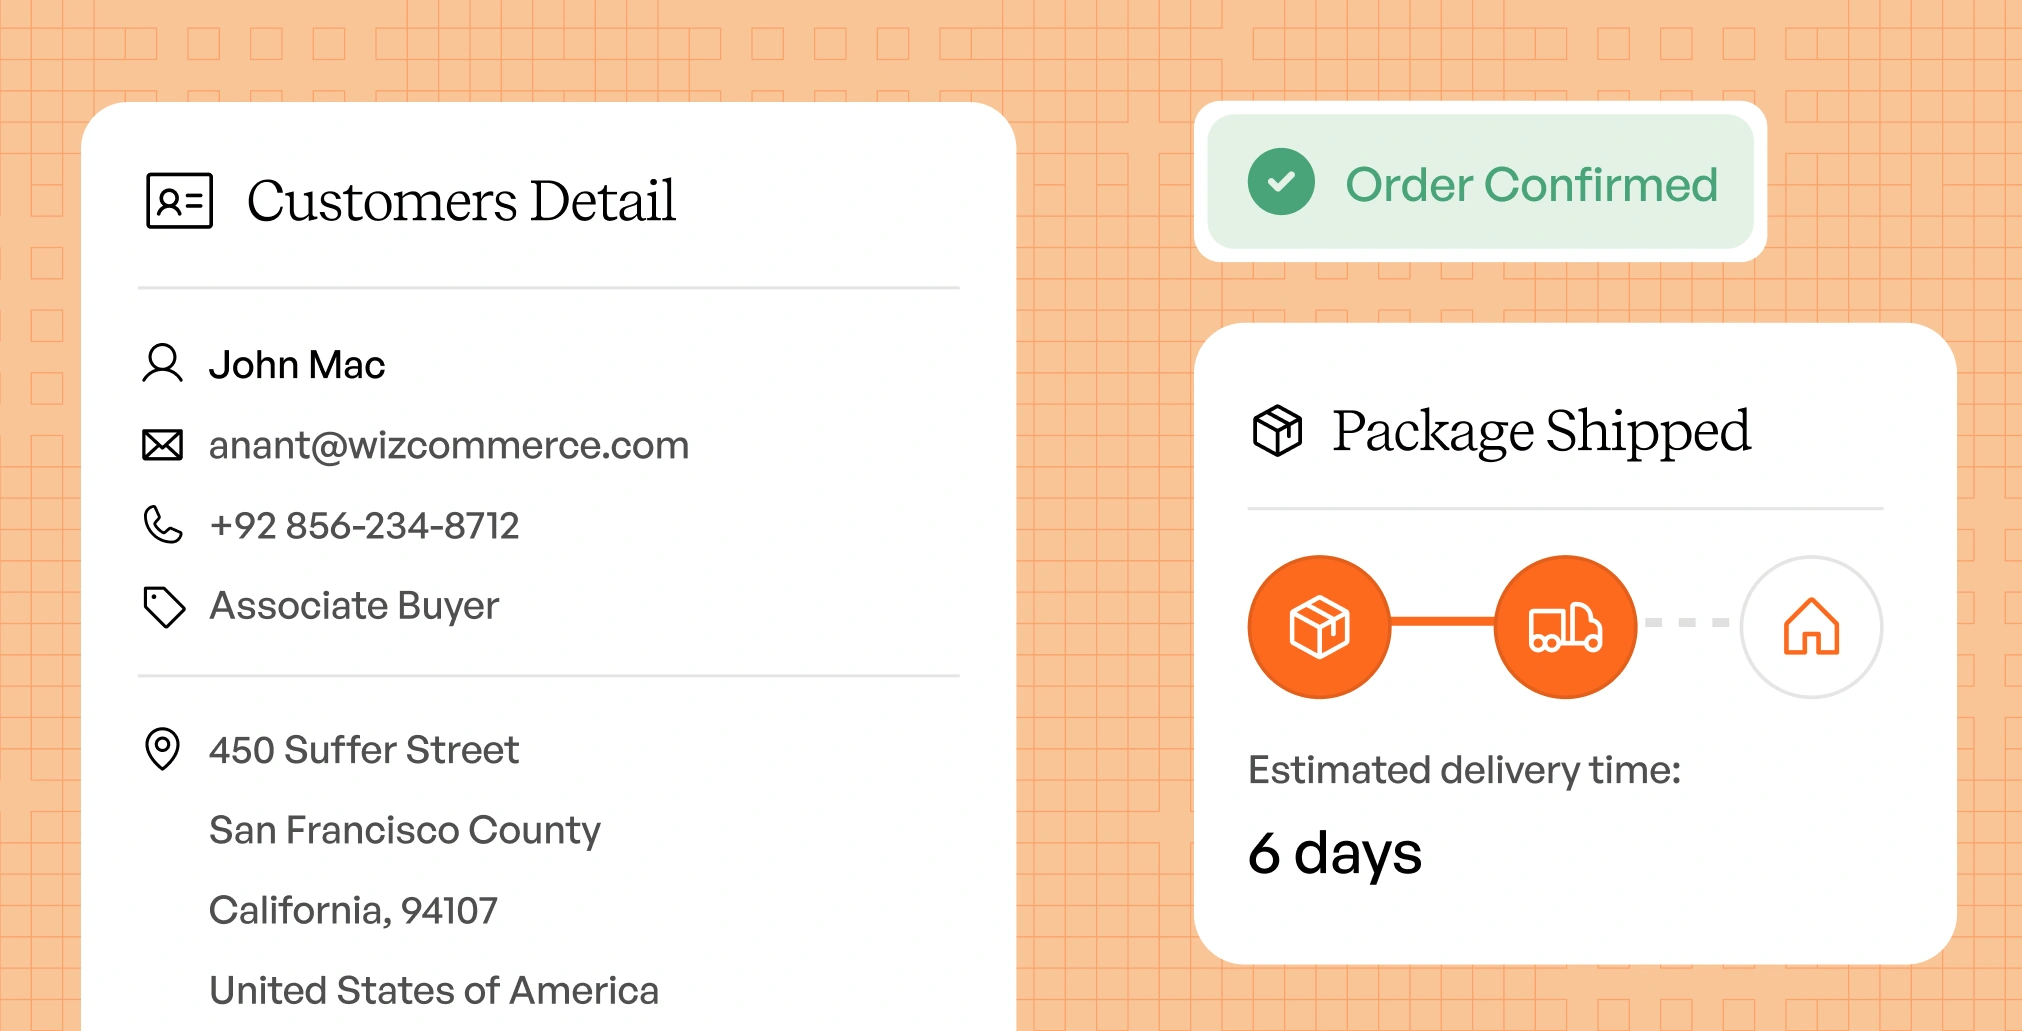Click the Associate Buyer label
Screen dimensions: 2022x1031
pos(354,606)
